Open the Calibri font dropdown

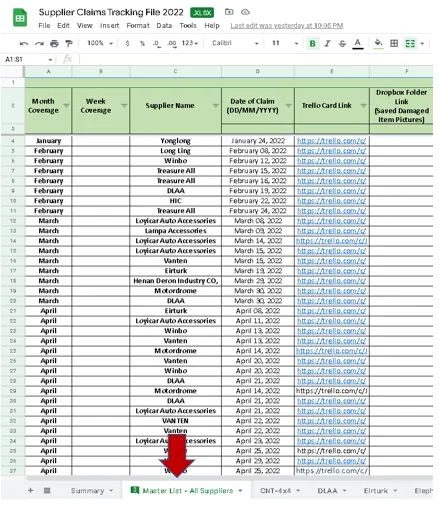click(235, 43)
